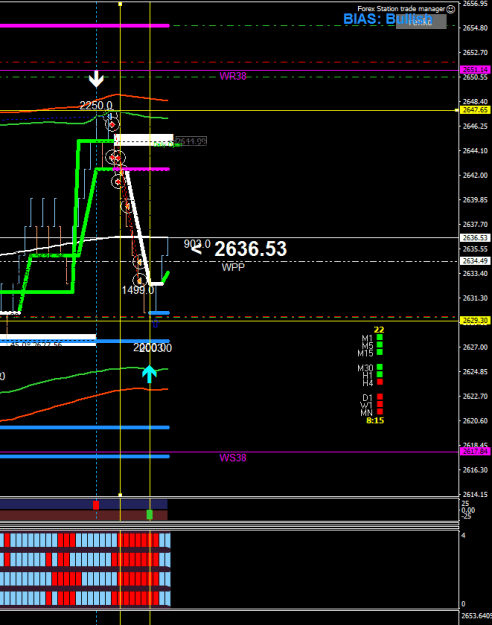492x625 pixels.
Task: Select the WPP weekly pivot label
Action: tap(233, 267)
